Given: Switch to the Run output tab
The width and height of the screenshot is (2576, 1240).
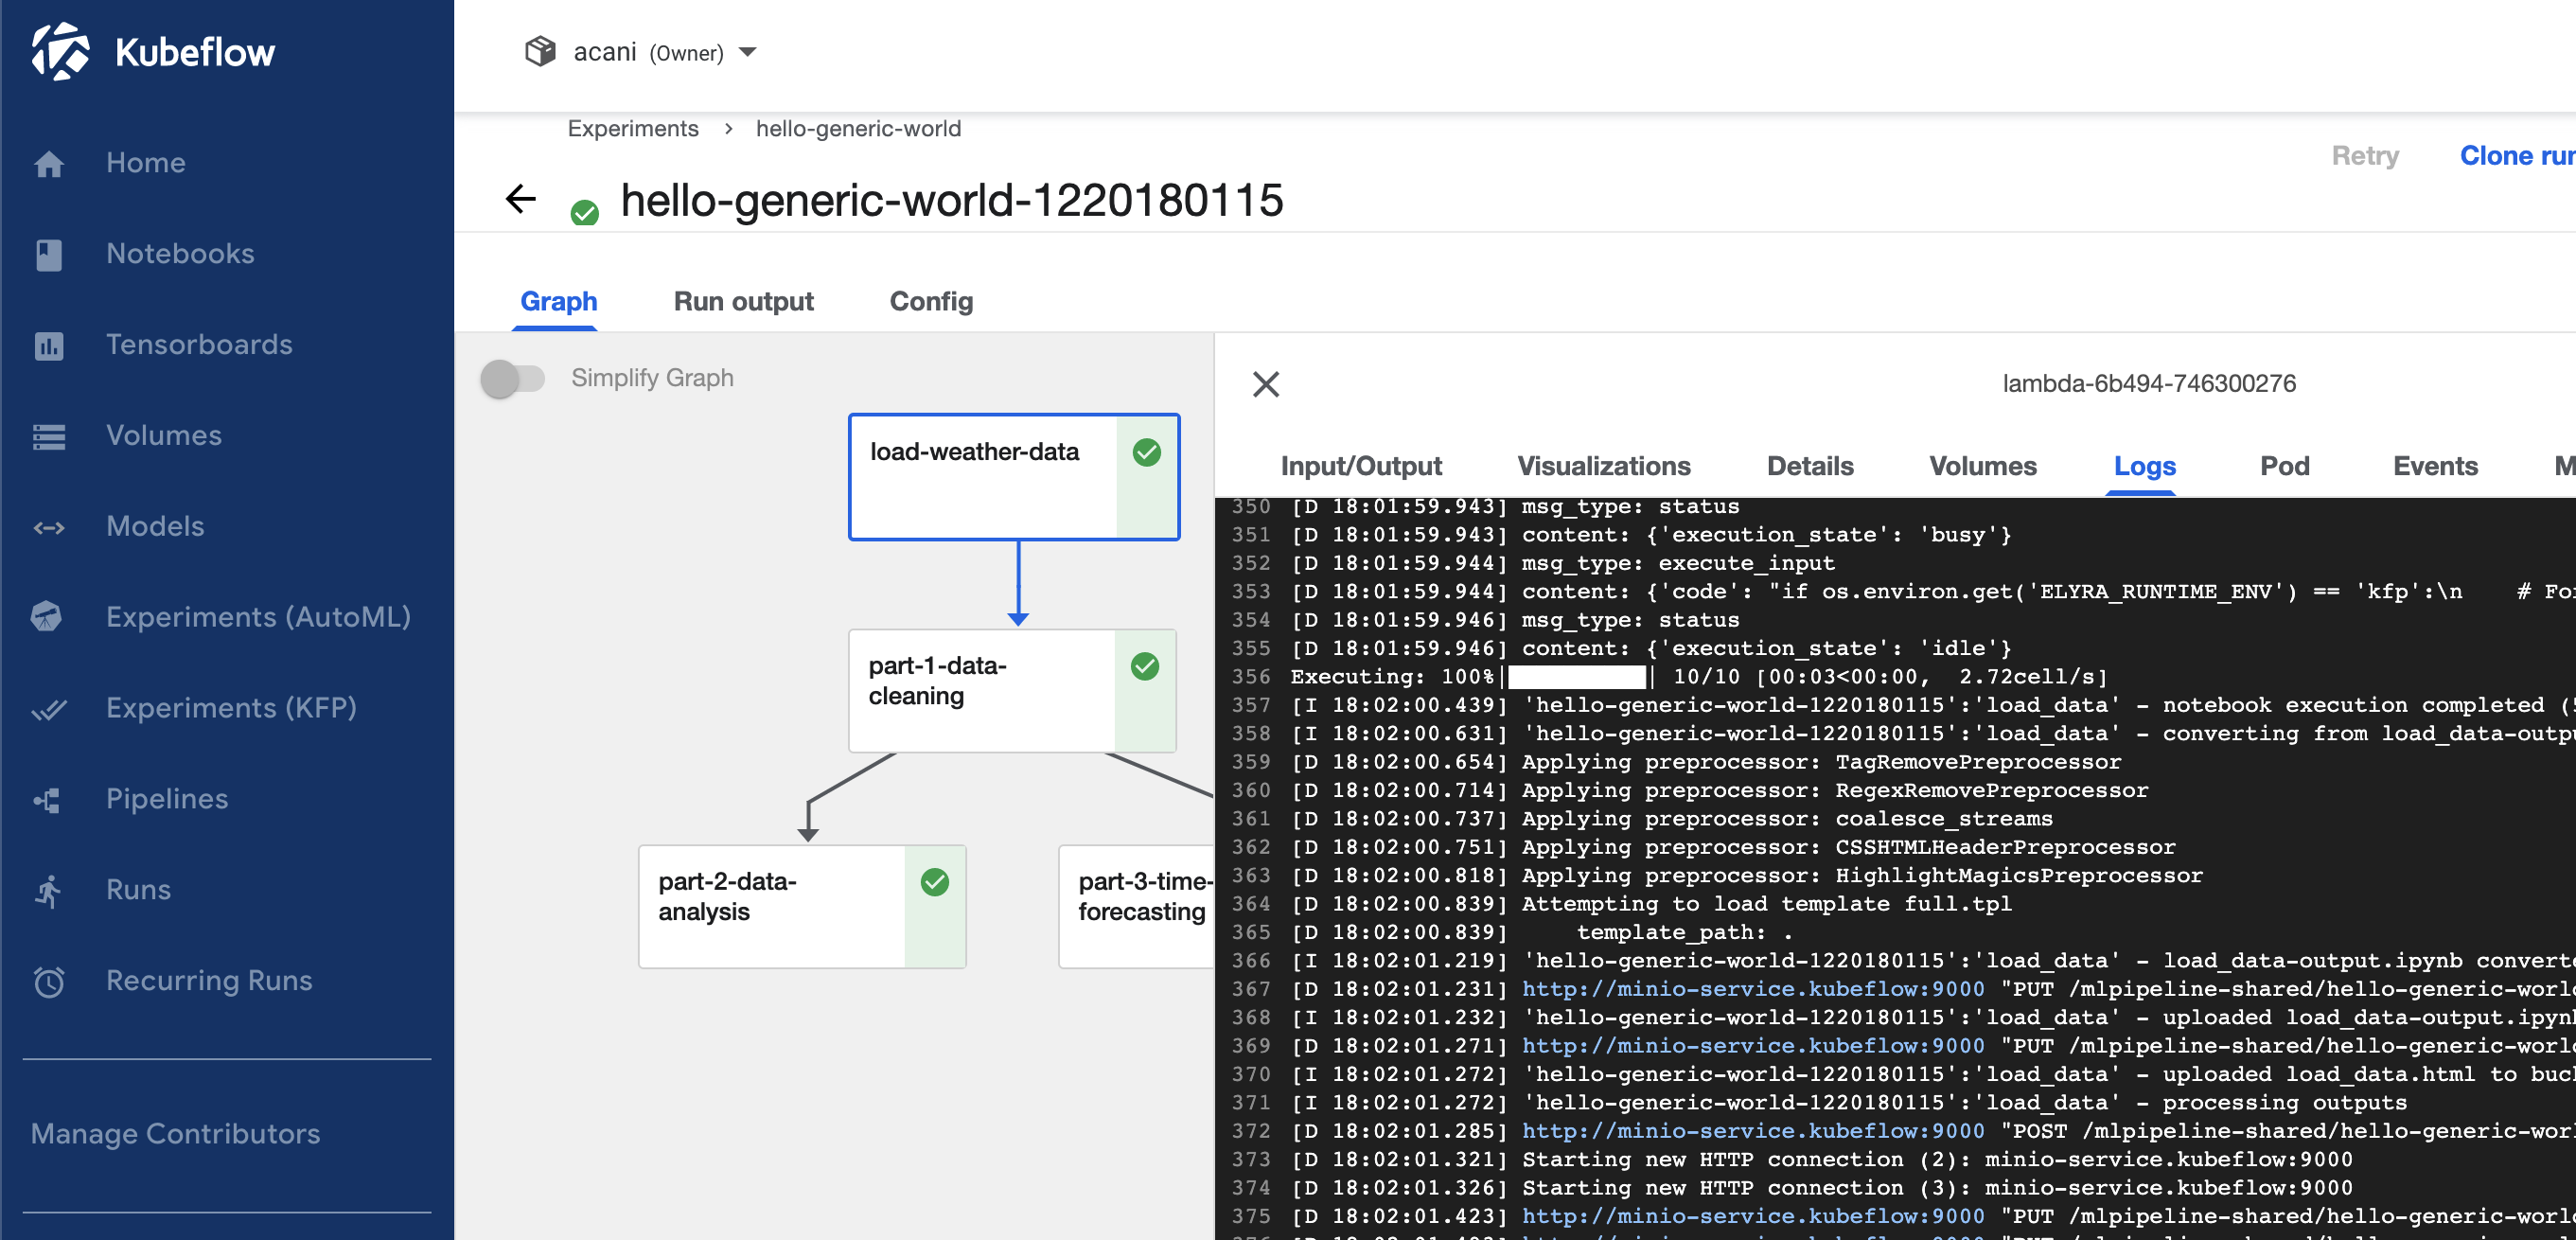Looking at the screenshot, I should coord(743,301).
